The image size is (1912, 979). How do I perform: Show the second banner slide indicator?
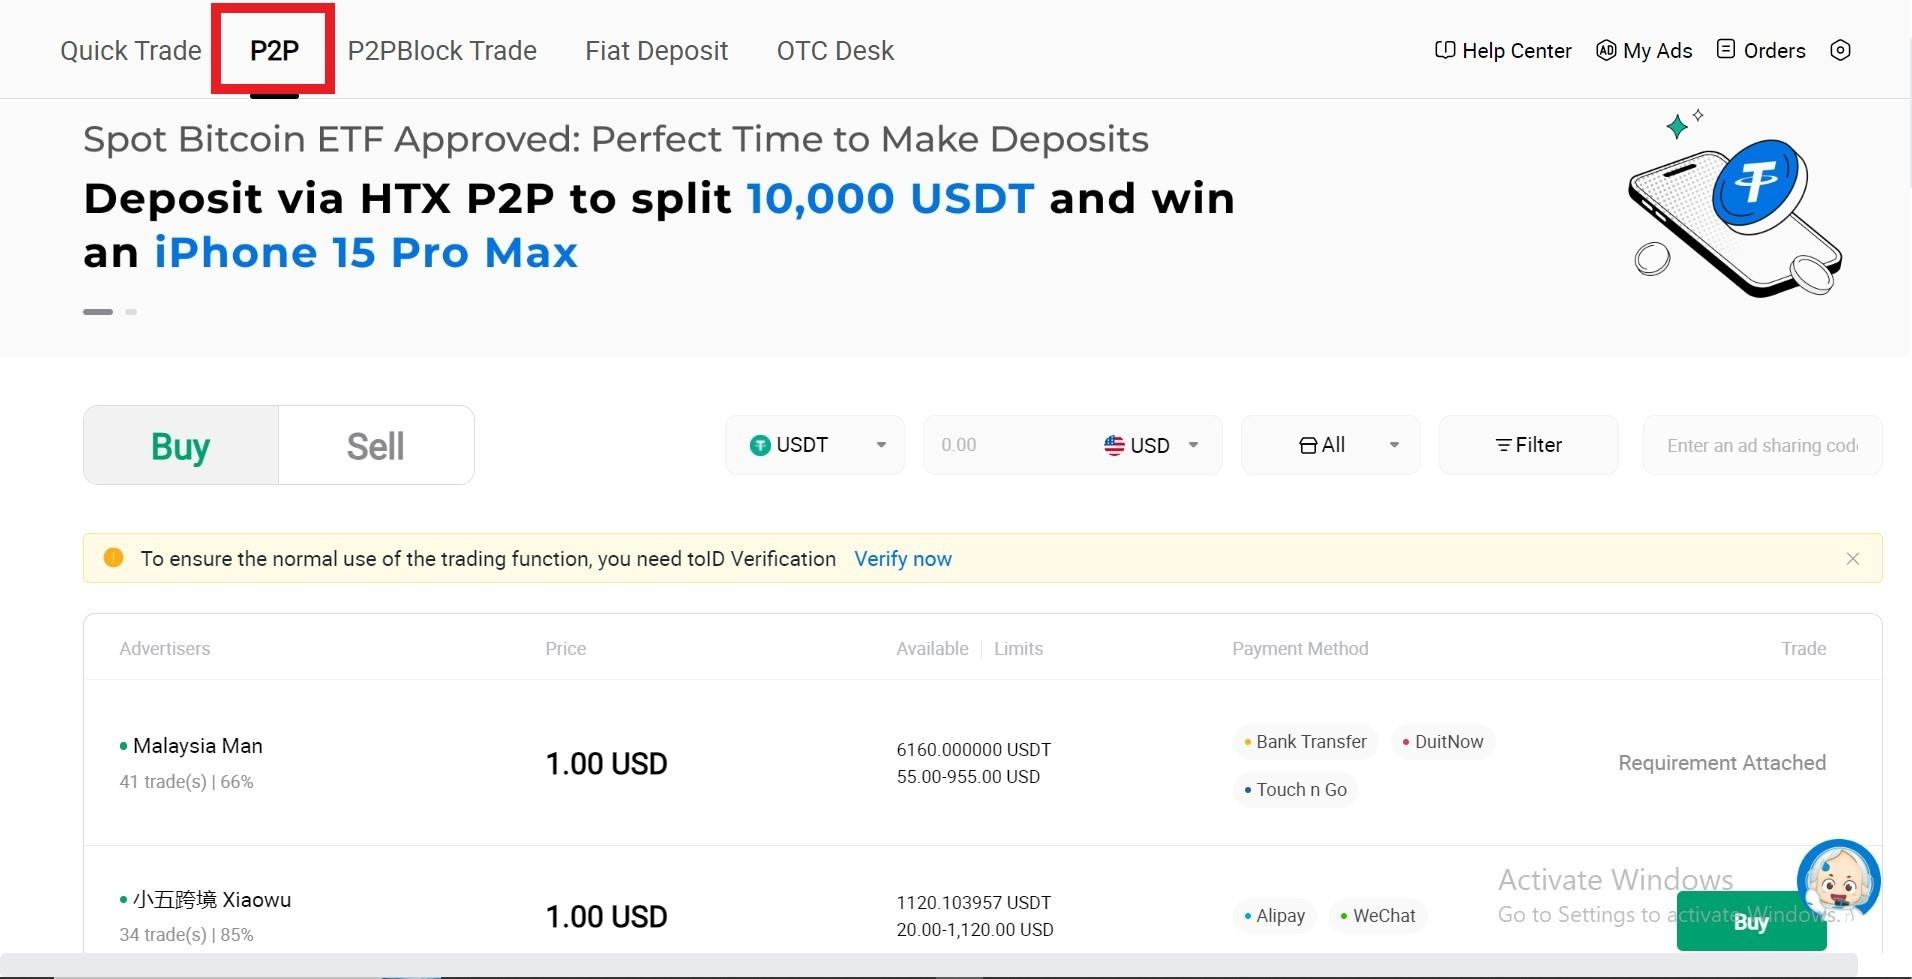(131, 312)
